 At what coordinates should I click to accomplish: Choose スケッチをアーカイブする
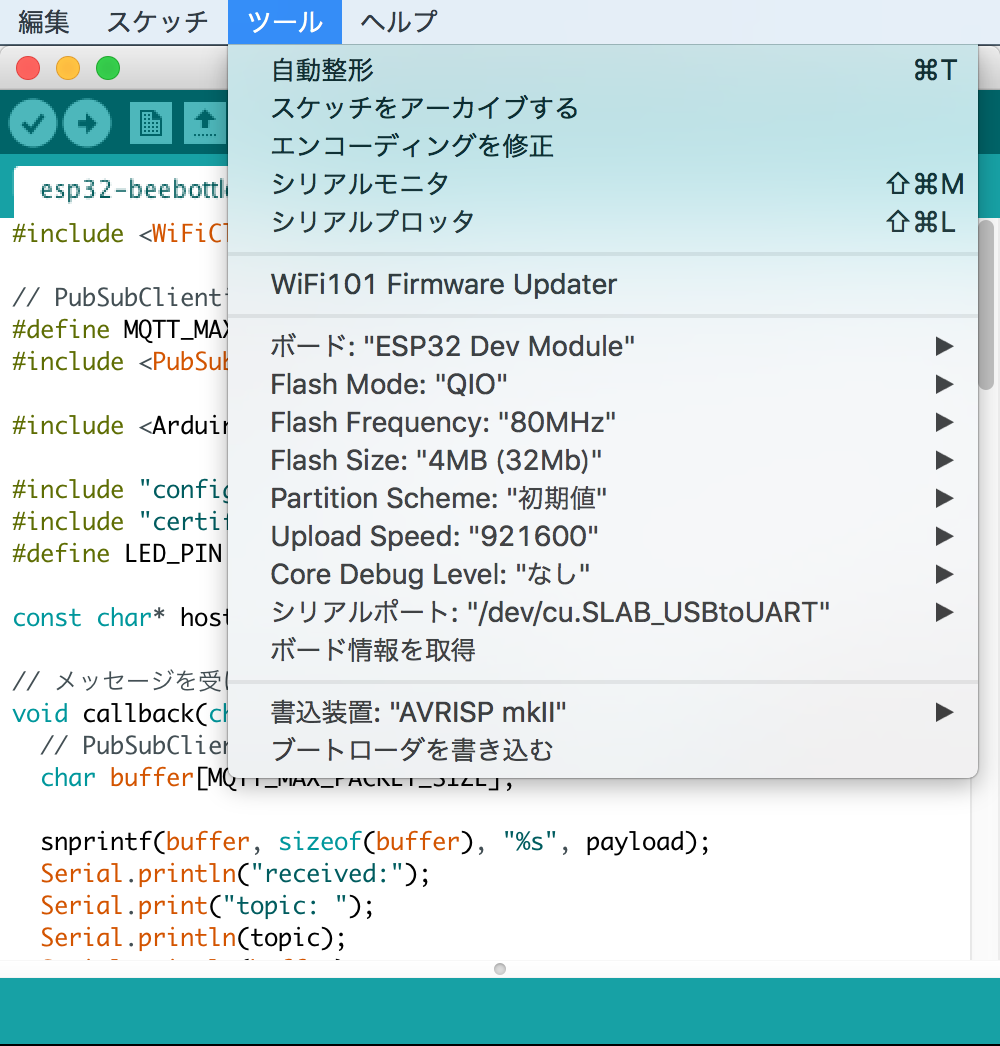[603, 108]
